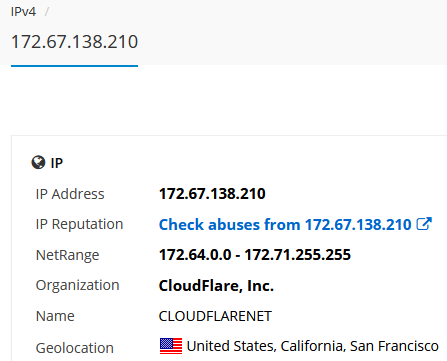Select the bold IP address value 172.67.138.210
Viewport: 447px width, 361px height.
(212, 194)
